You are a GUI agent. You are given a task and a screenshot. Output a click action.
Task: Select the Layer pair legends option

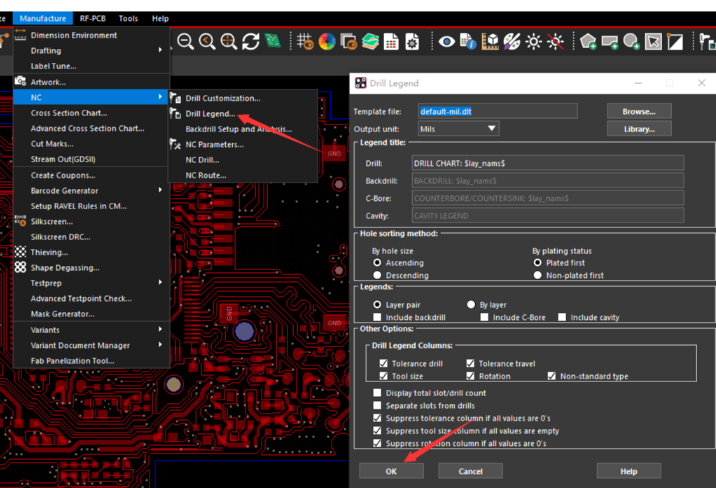point(377,304)
